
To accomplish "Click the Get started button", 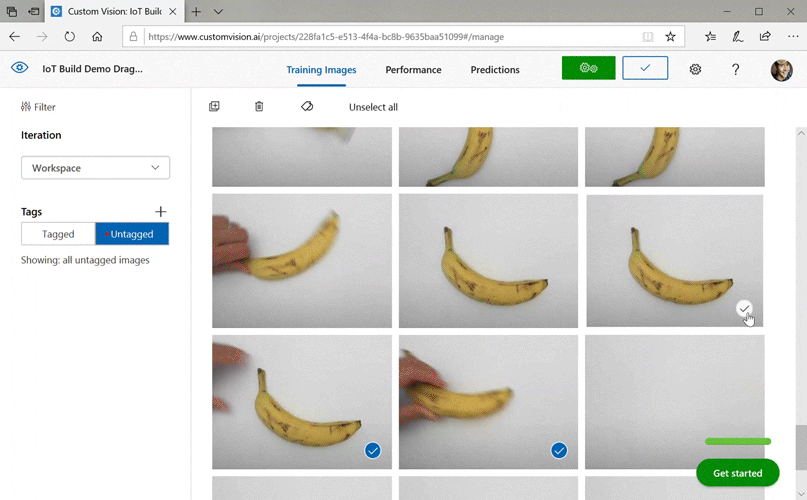I will point(738,473).
